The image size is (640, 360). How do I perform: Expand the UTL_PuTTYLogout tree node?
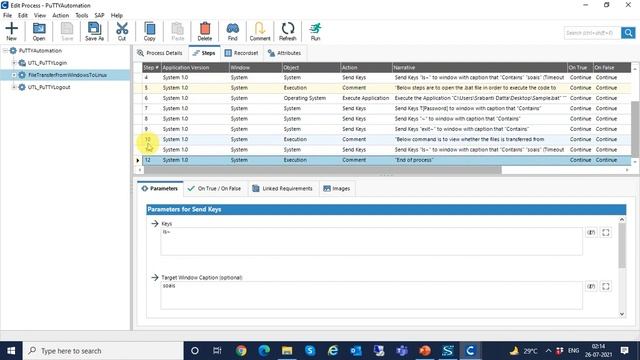click(14, 87)
